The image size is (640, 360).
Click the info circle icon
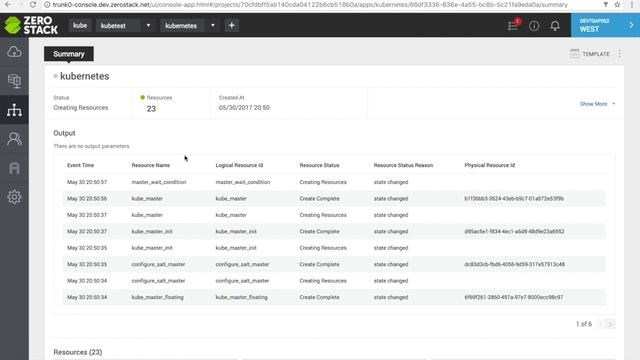pyautogui.click(x=534, y=26)
